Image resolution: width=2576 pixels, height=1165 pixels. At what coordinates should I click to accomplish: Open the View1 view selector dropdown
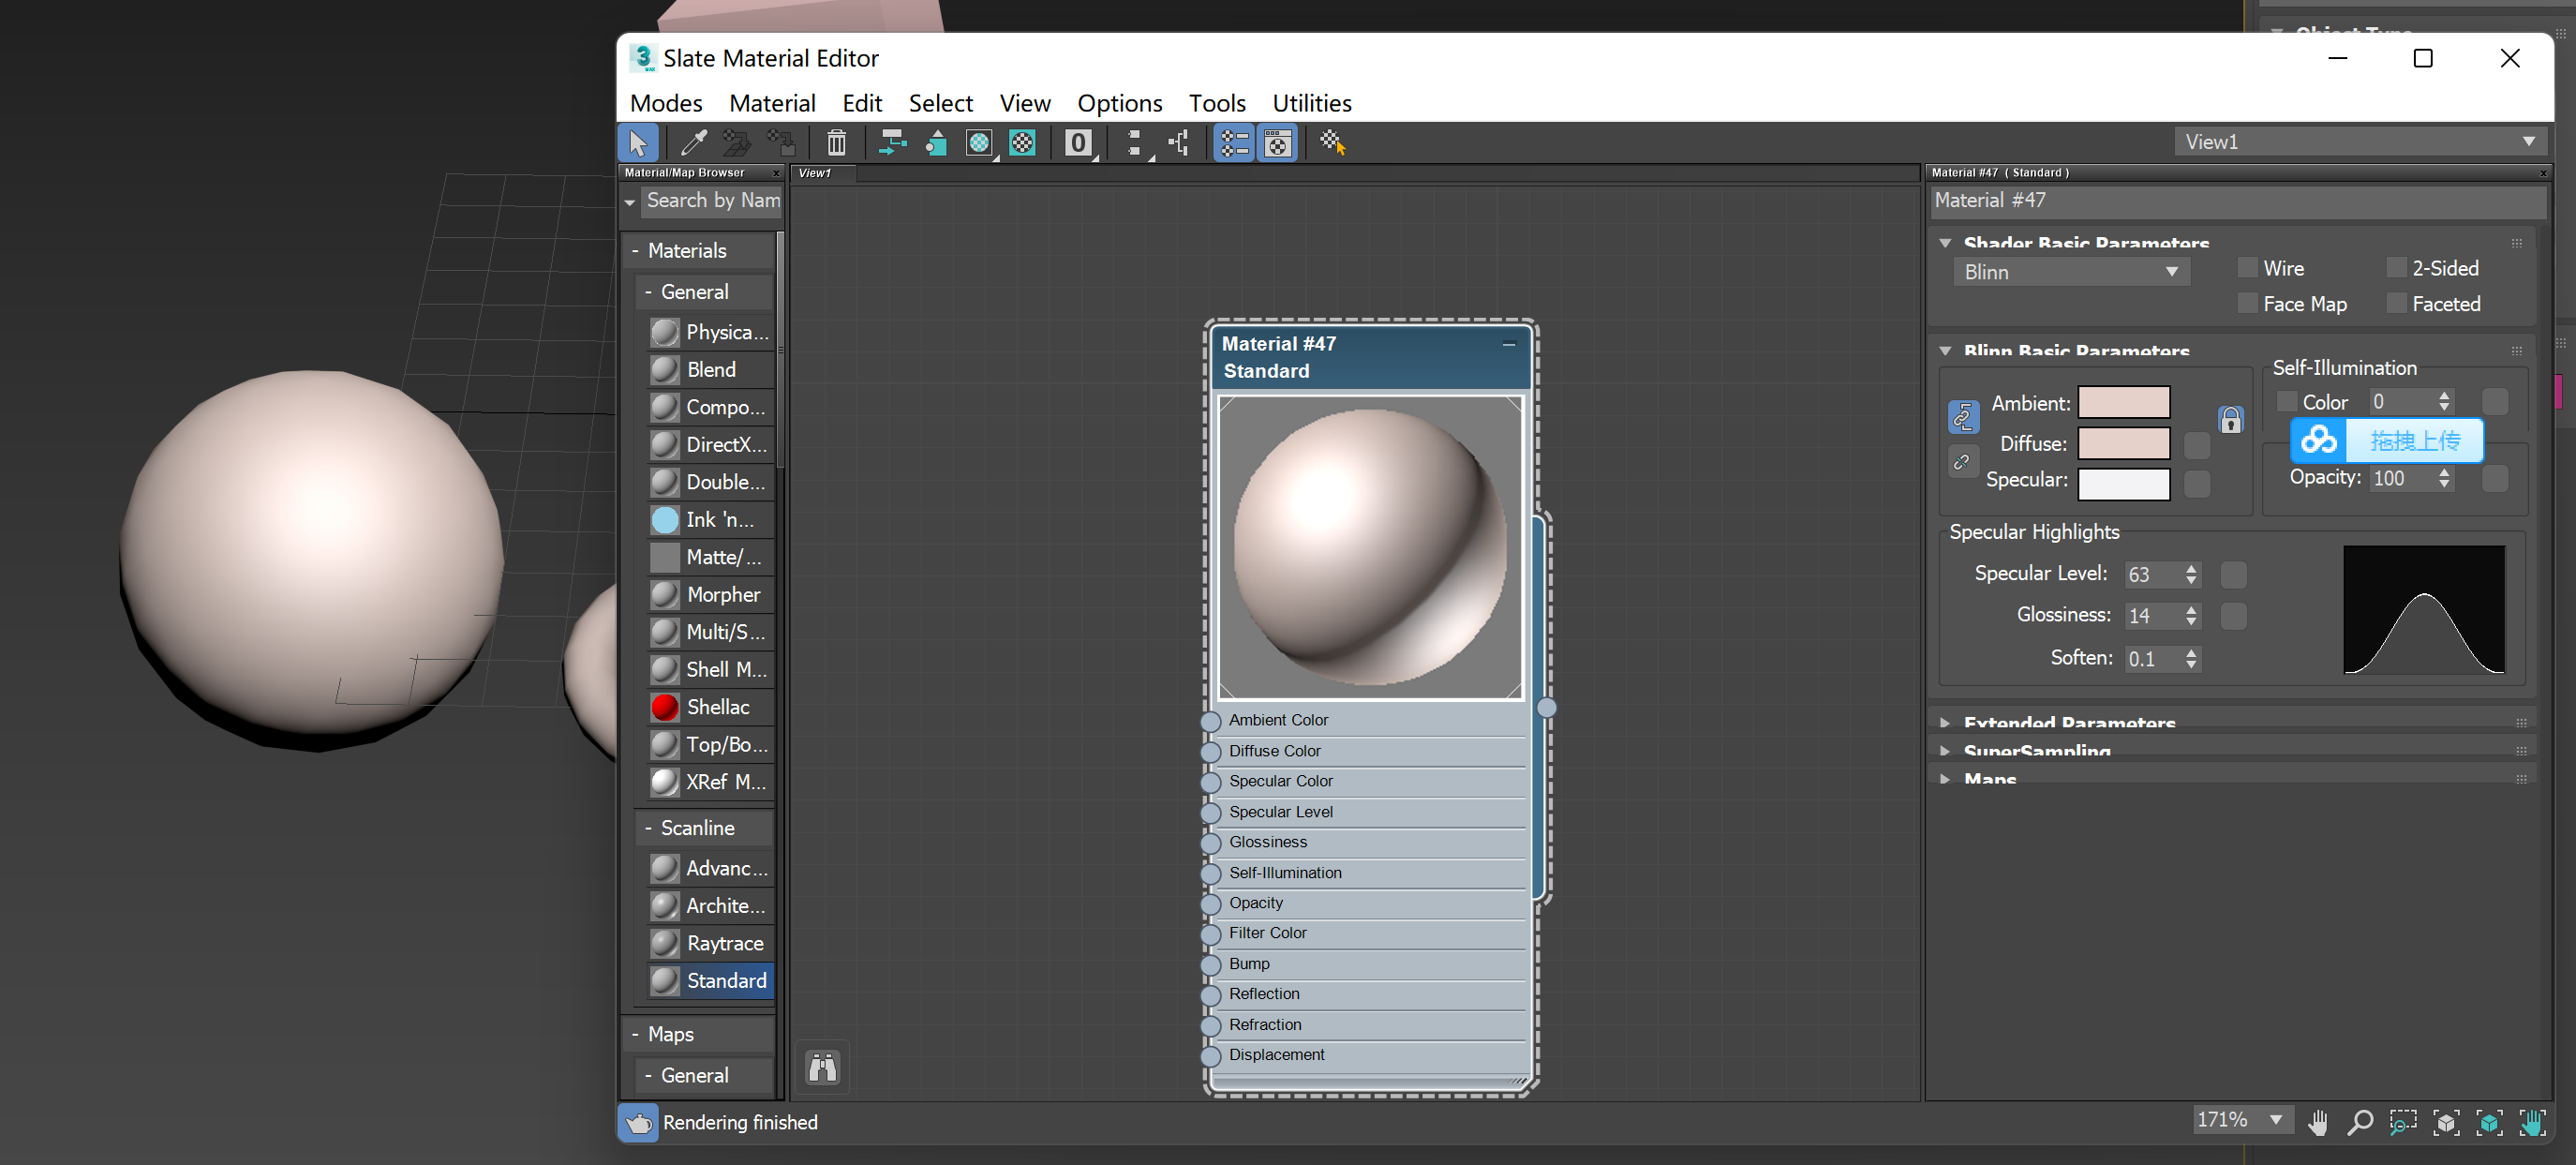[x=2359, y=142]
